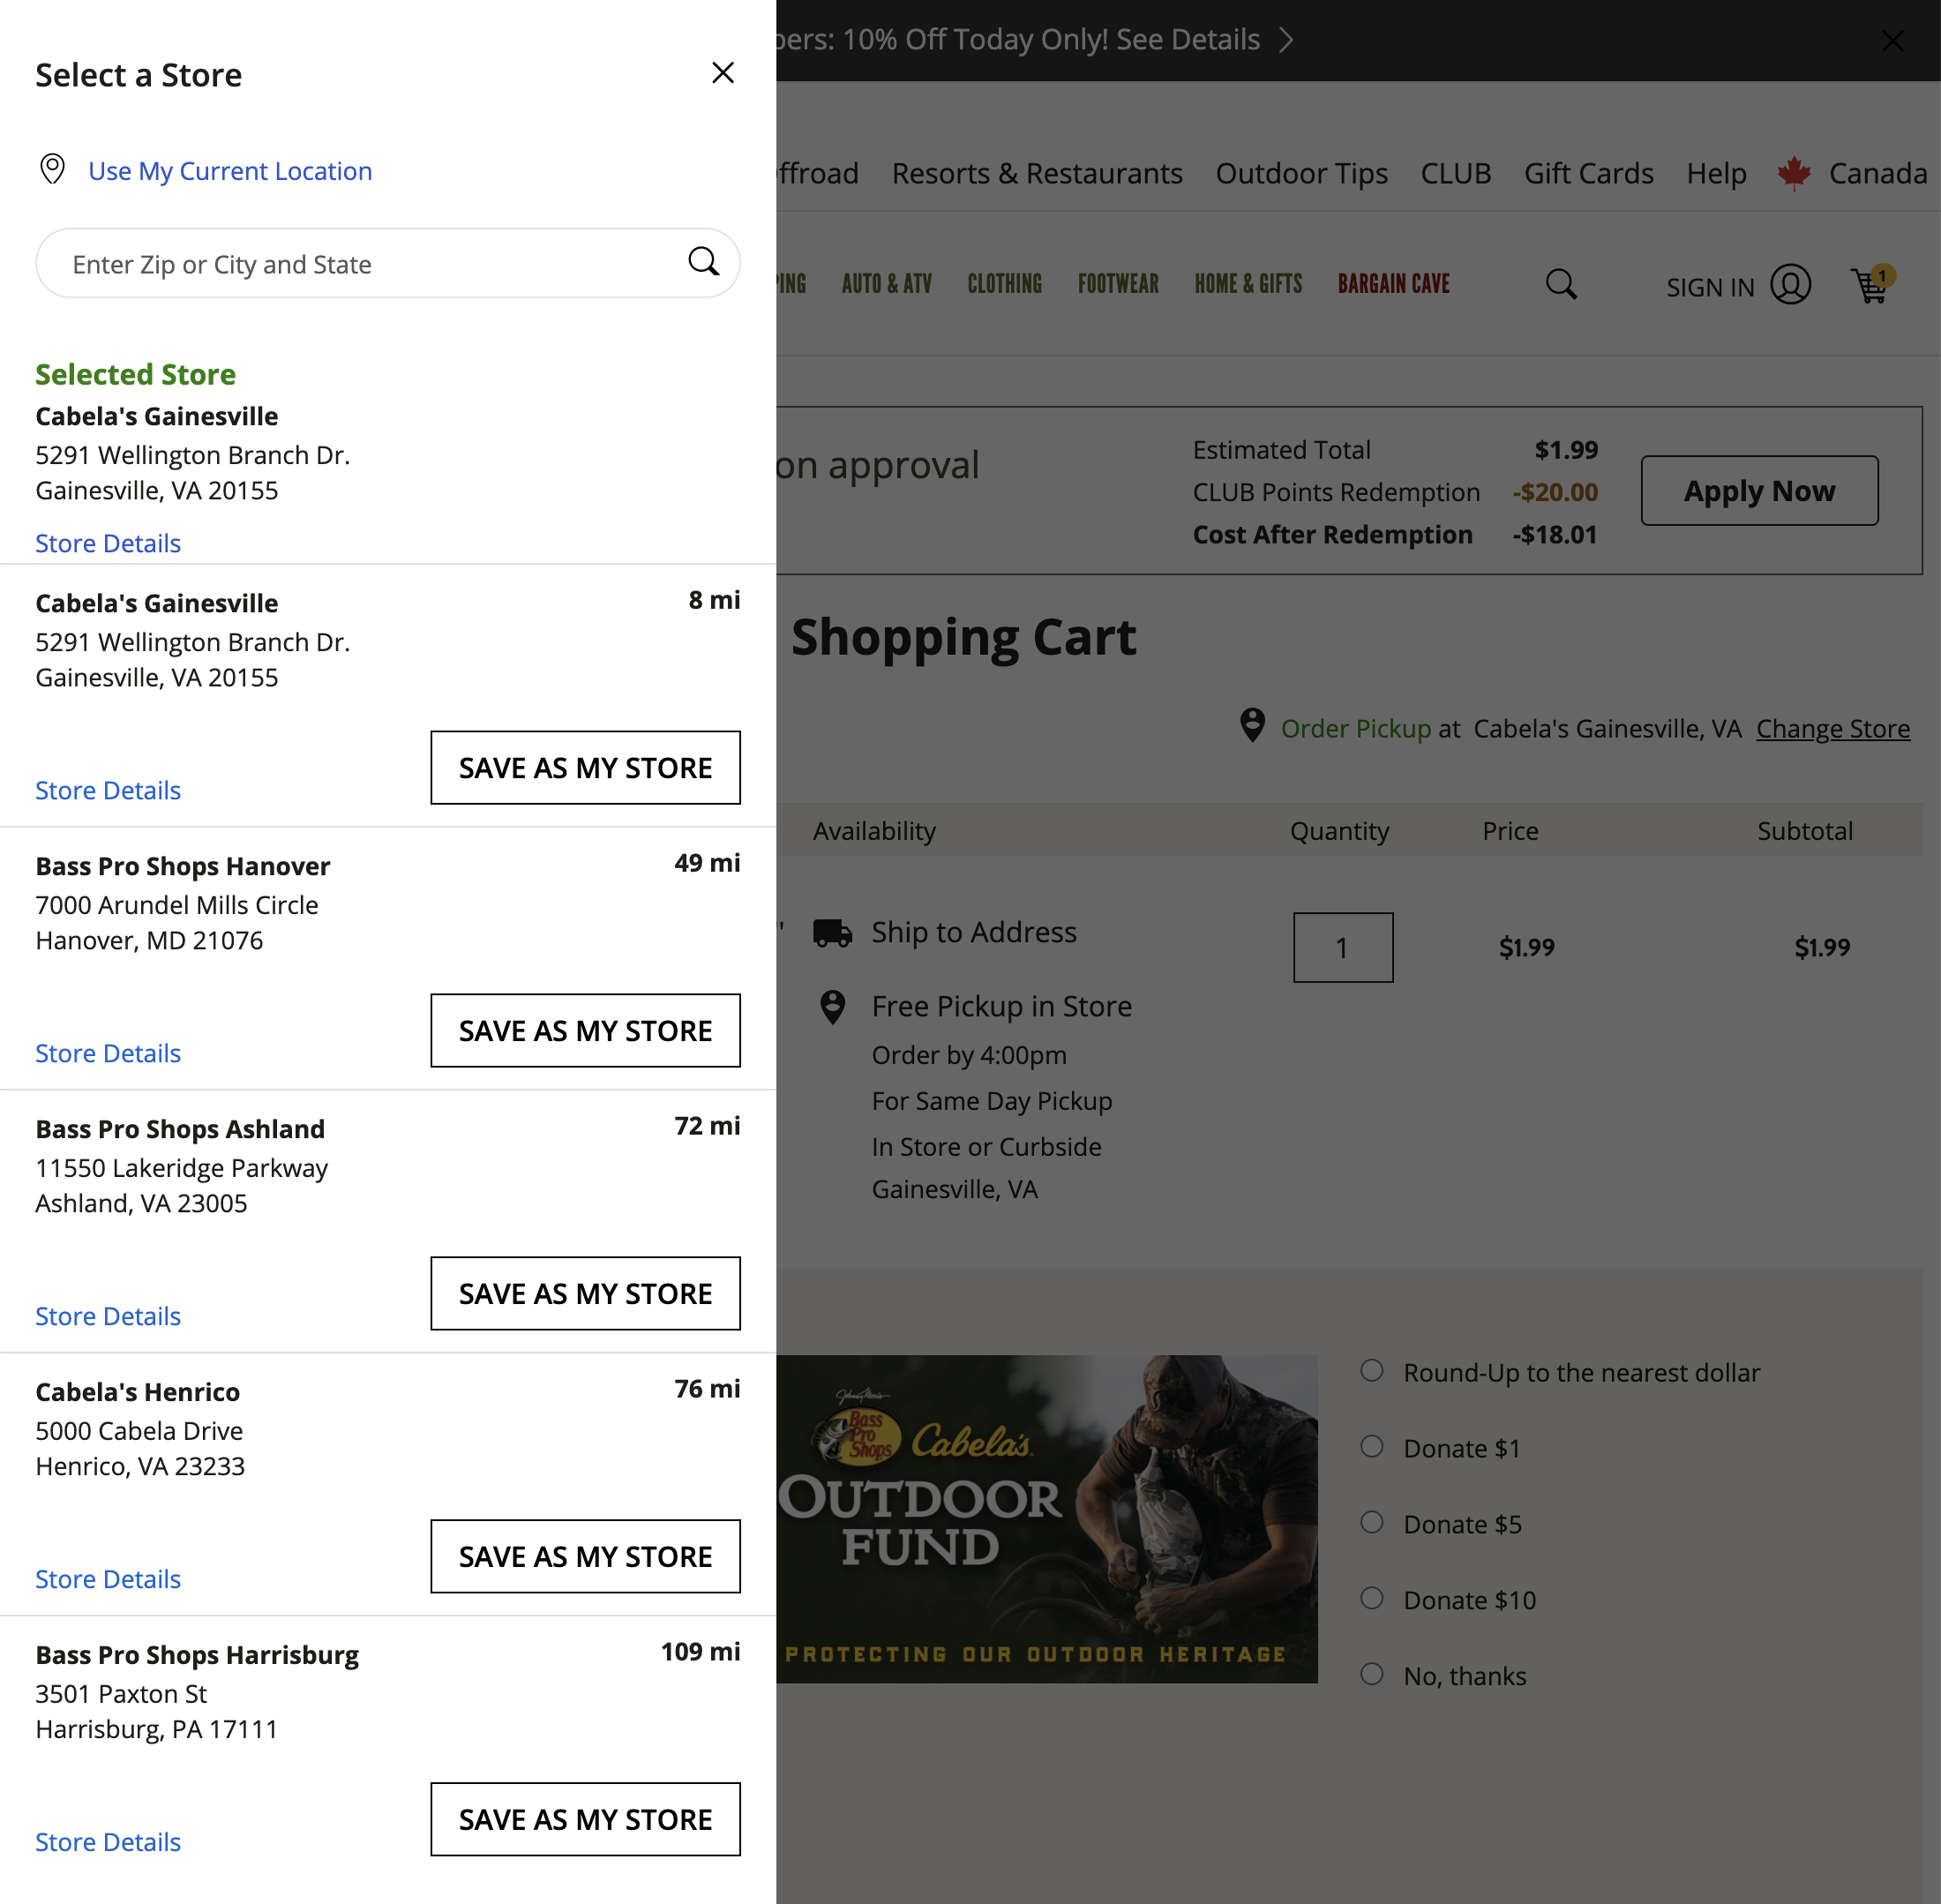The height and width of the screenshot is (1904, 1941).
Task: Open the Outdoor Tips menu
Action: (1301, 172)
